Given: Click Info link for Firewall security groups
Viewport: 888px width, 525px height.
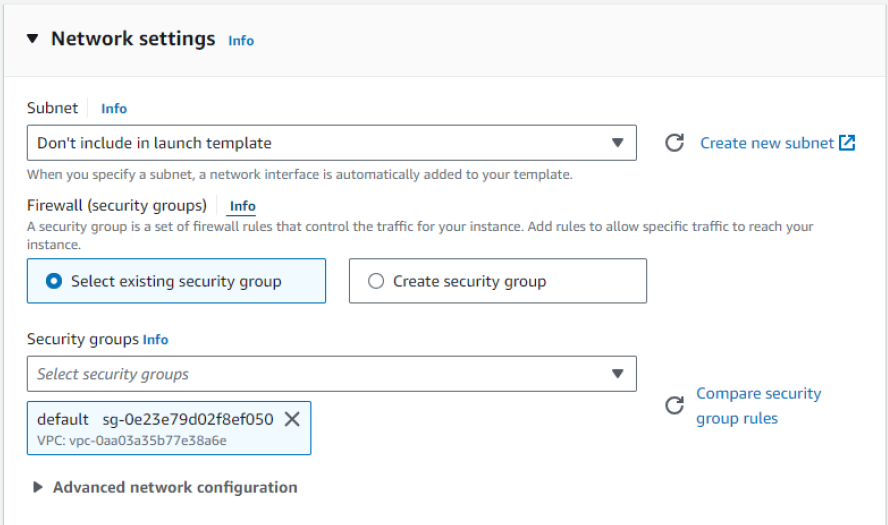Looking at the screenshot, I should pos(242,206).
